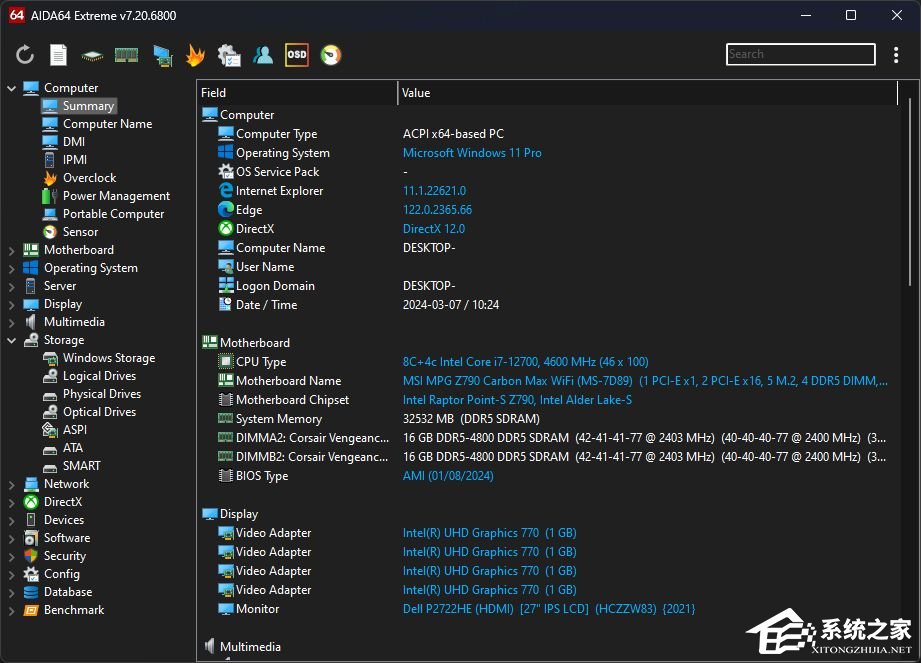921x663 pixels.
Task: Click the user person toolbar icon
Action: [x=263, y=55]
